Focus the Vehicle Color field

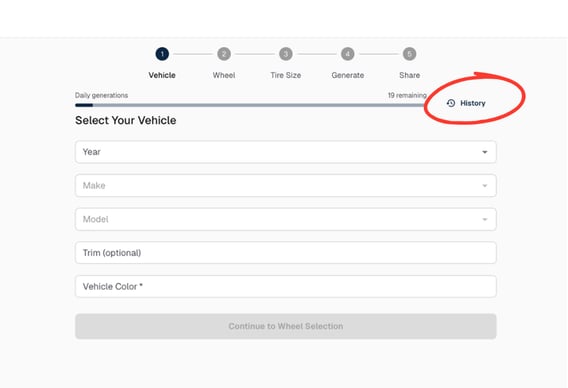(286, 286)
